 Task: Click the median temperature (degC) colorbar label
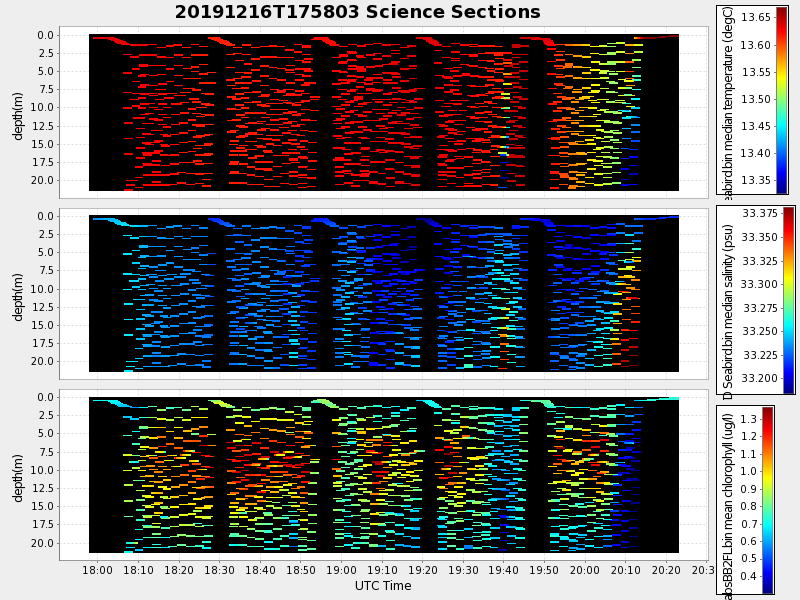(728, 99)
